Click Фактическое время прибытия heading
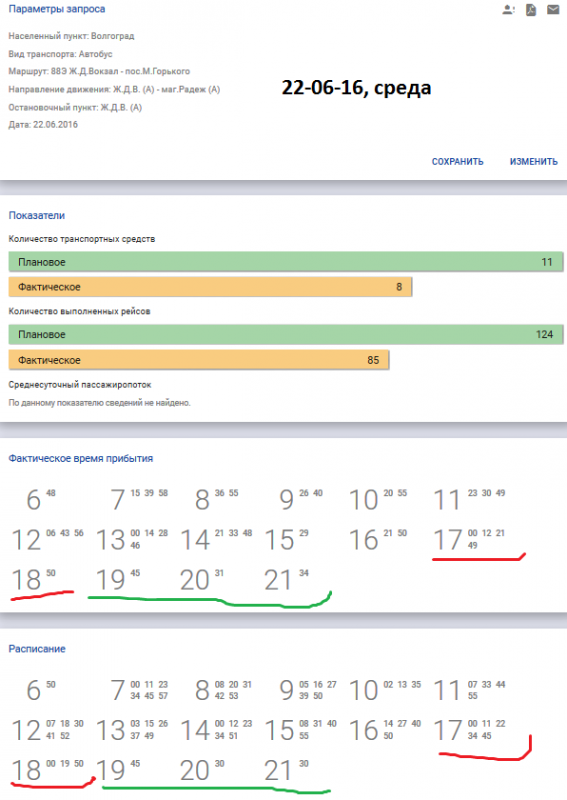Screen dimensions: 567x800 click(81, 458)
